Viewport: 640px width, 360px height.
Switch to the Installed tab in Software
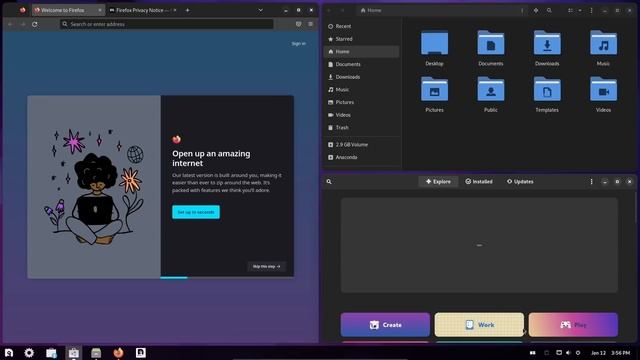(x=479, y=182)
